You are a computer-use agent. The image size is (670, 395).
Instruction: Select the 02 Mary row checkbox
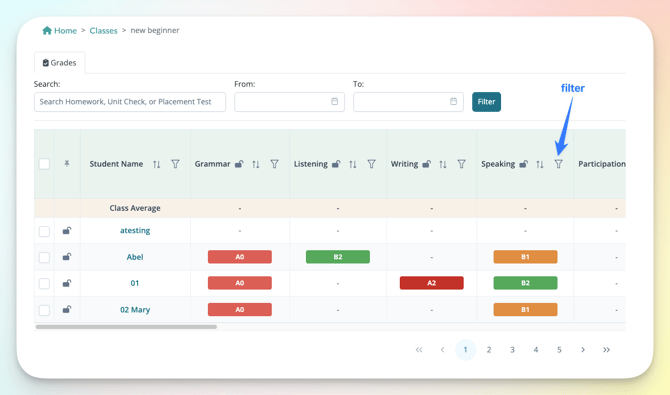tap(44, 310)
